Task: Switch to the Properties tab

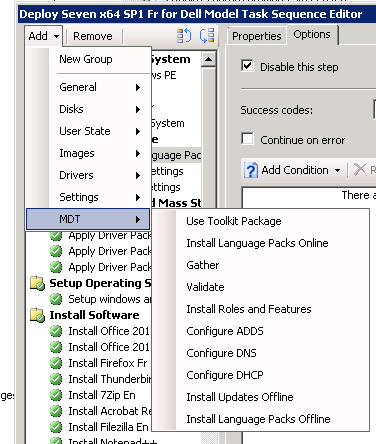Action: [x=257, y=36]
